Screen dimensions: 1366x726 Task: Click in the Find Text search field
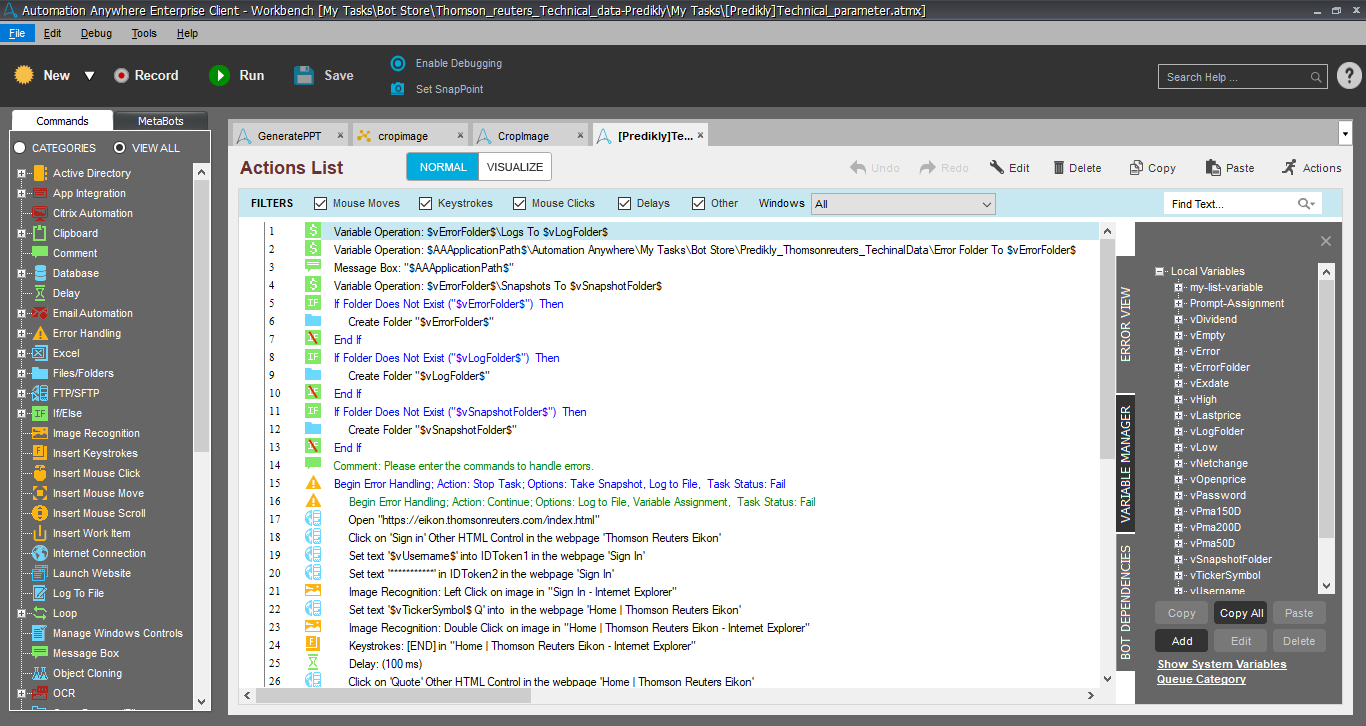[x=1231, y=204]
